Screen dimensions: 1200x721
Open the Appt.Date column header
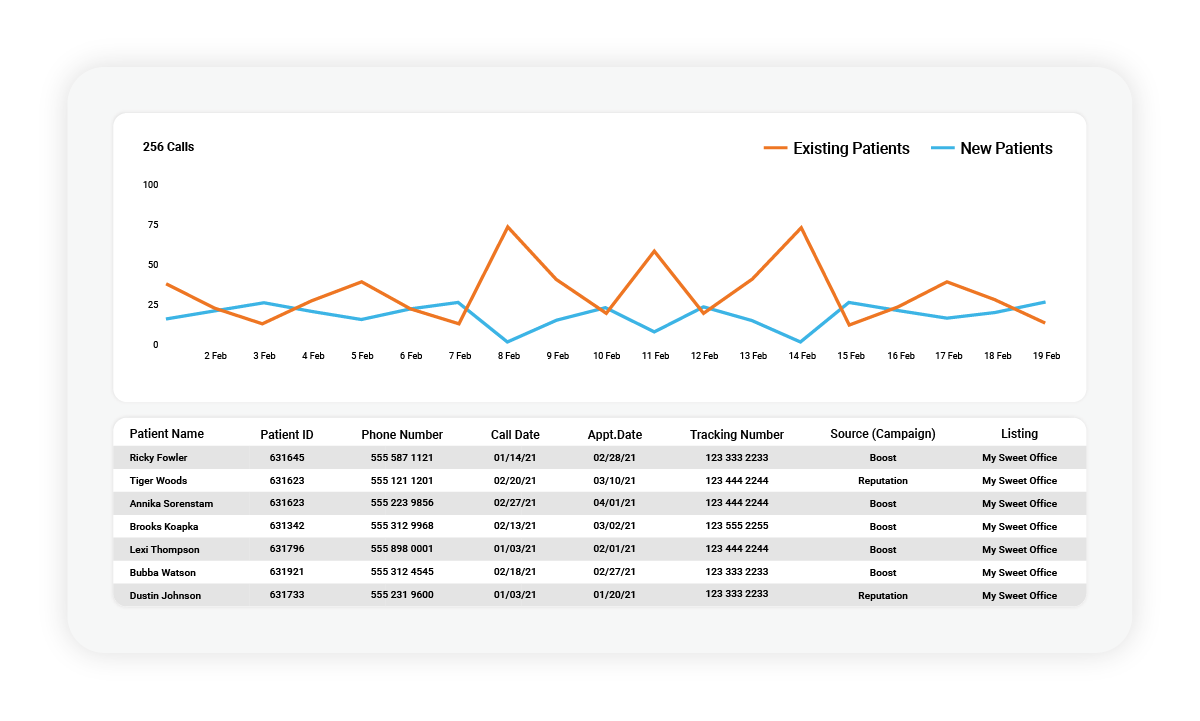point(615,434)
